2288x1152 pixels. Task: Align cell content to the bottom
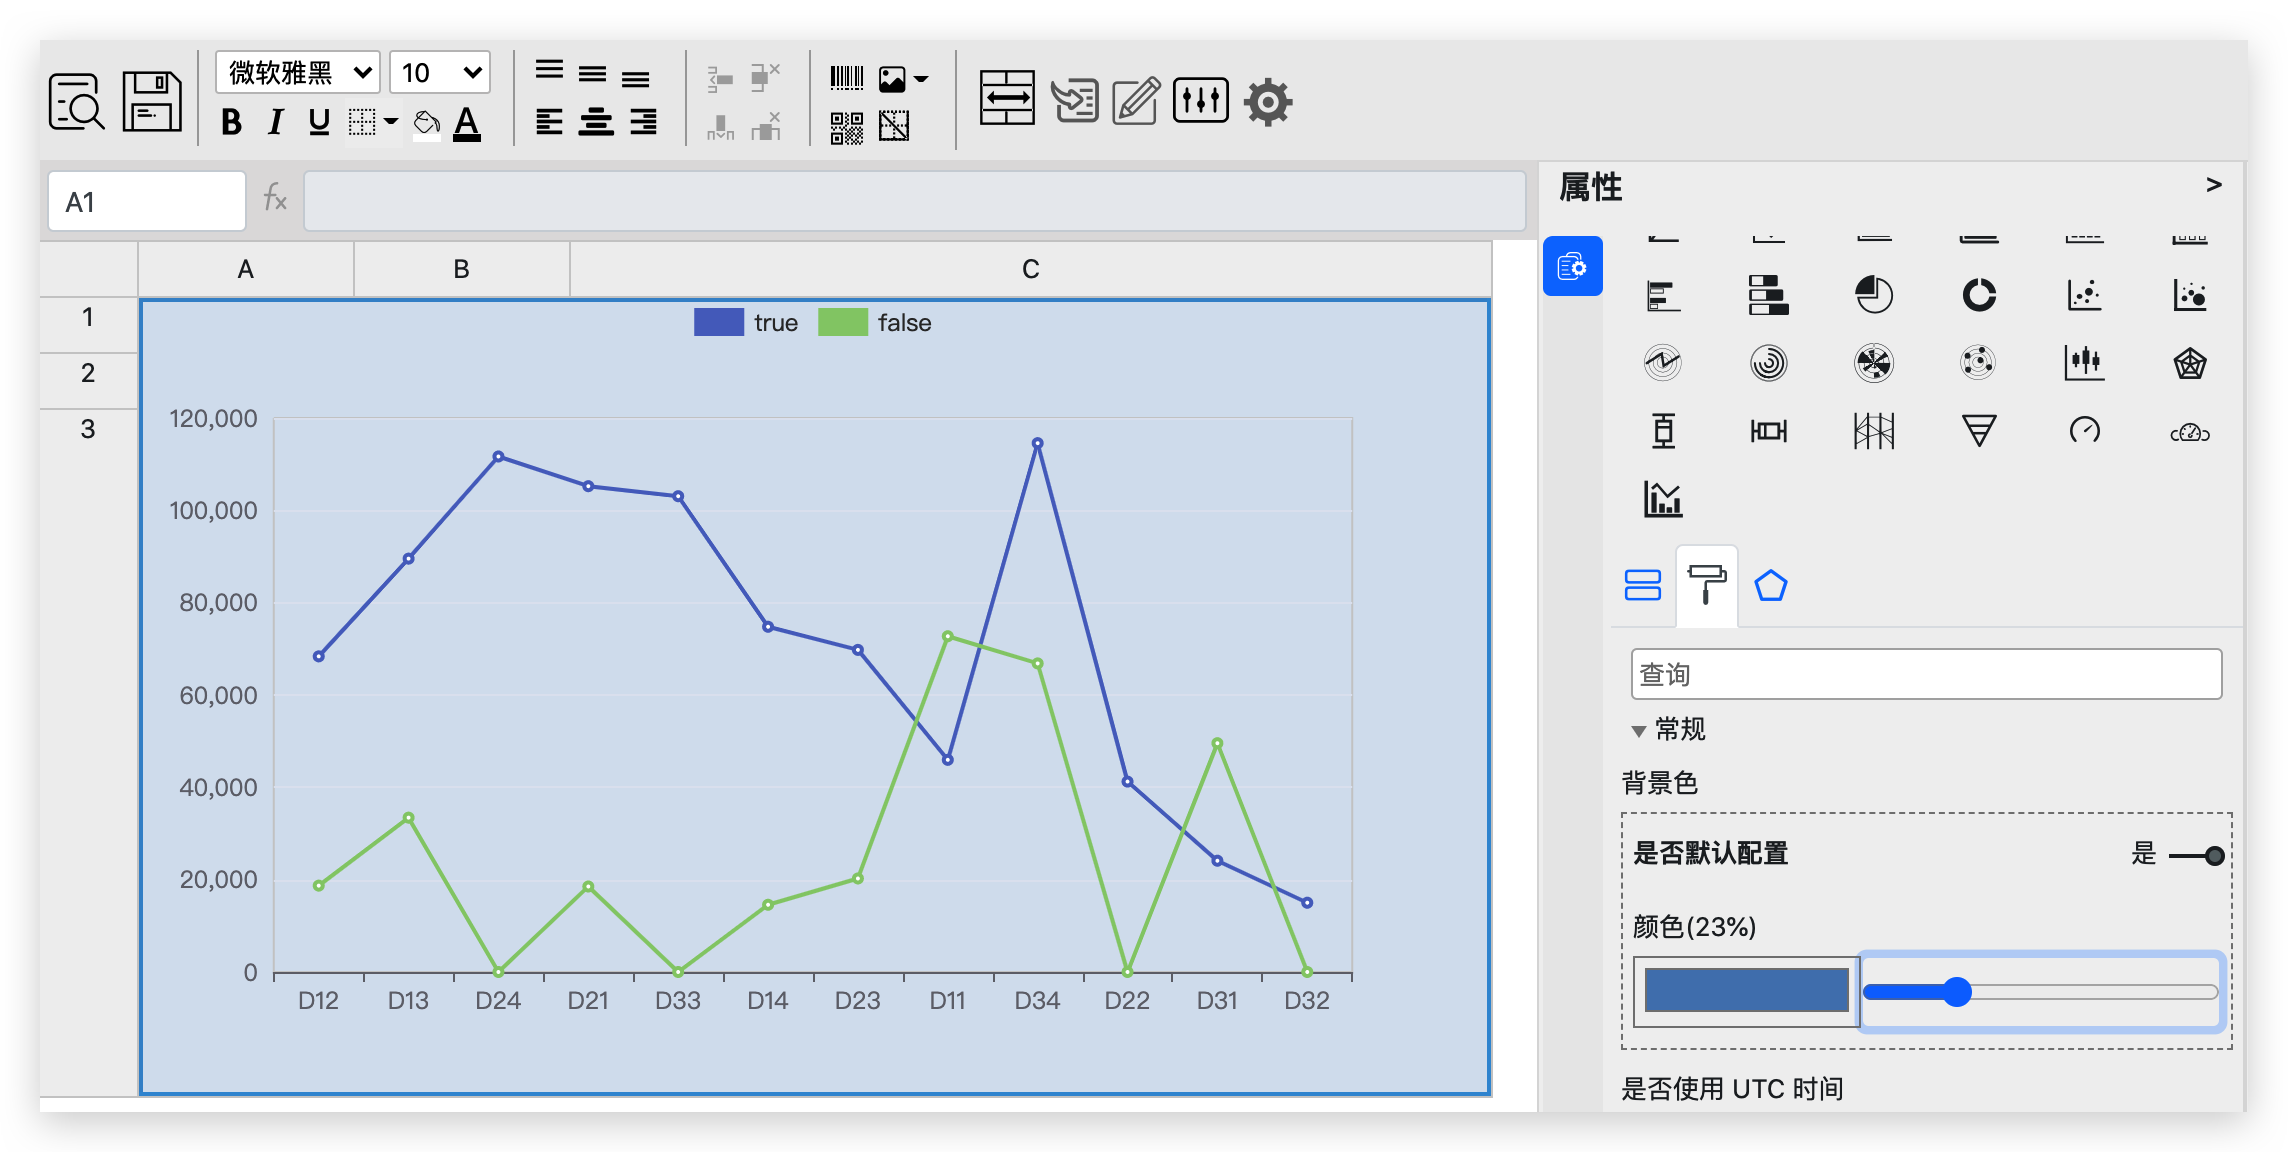click(x=636, y=79)
